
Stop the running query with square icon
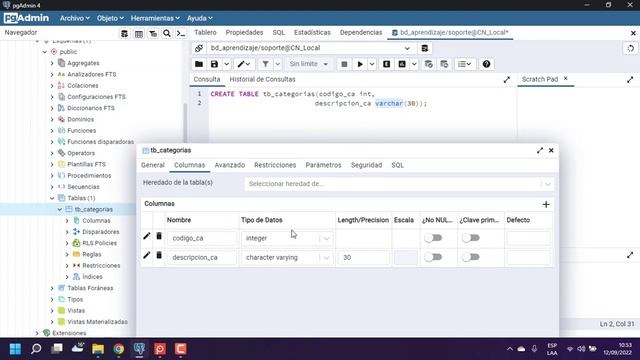coord(344,64)
